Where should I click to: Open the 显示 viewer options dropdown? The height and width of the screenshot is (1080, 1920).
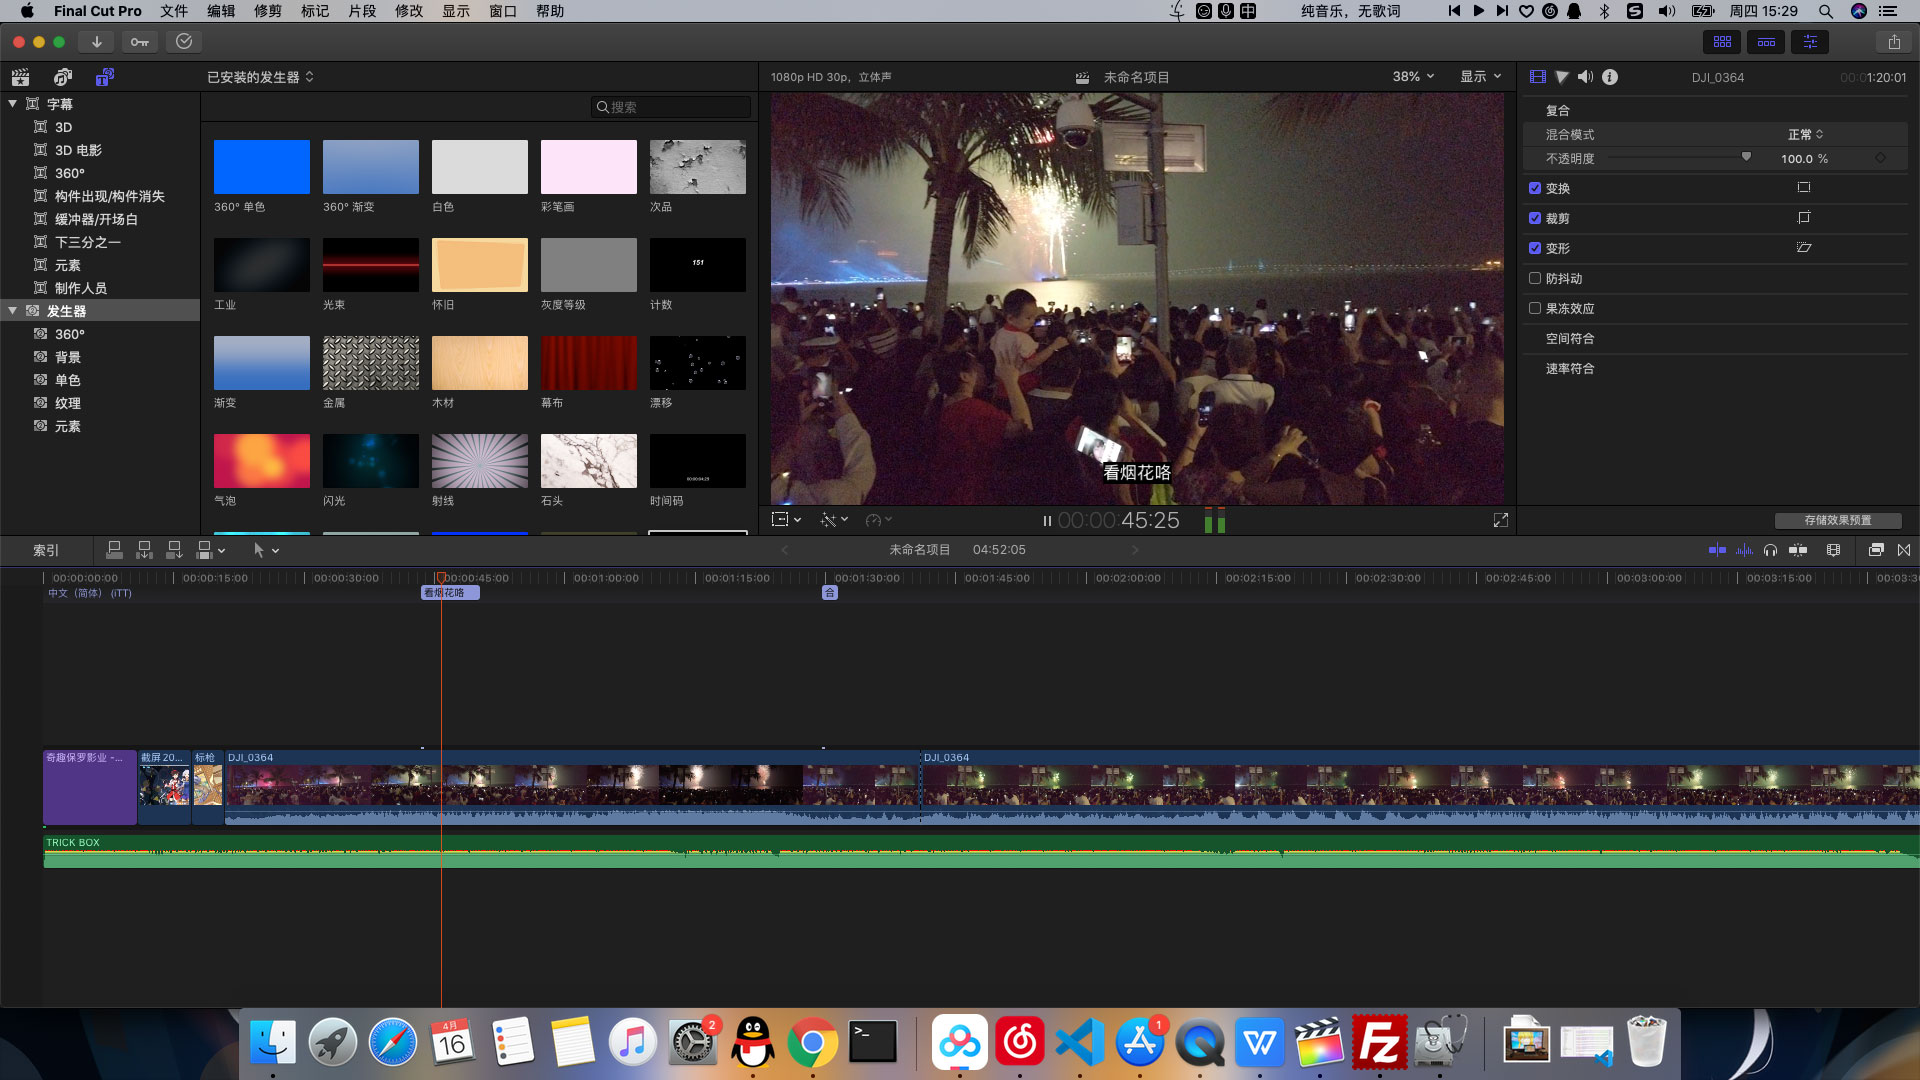[1481, 77]
